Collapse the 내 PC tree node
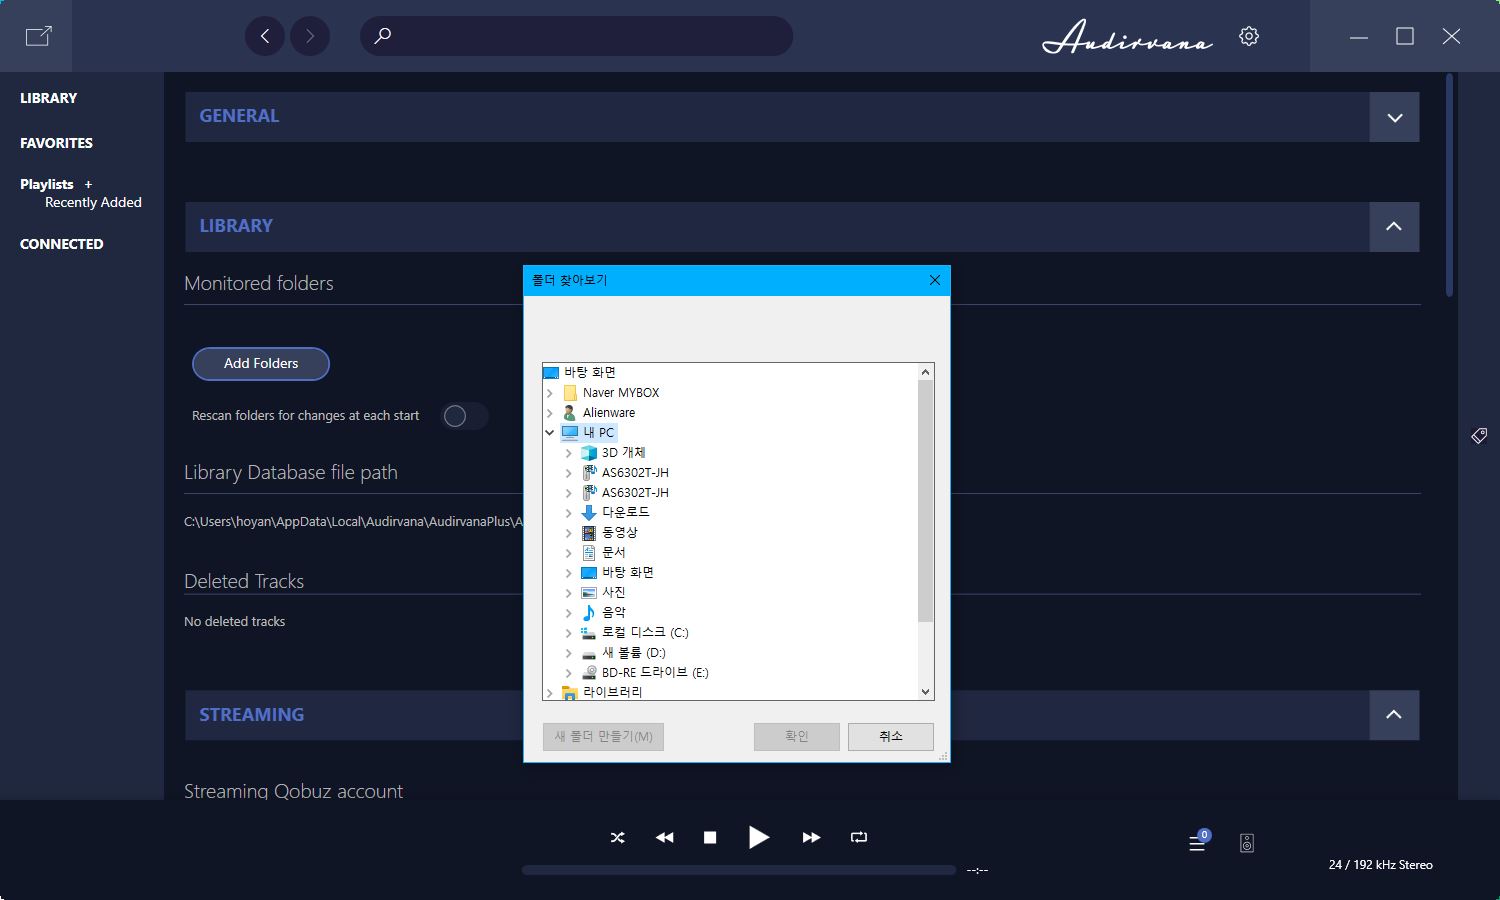 (549, 433)
